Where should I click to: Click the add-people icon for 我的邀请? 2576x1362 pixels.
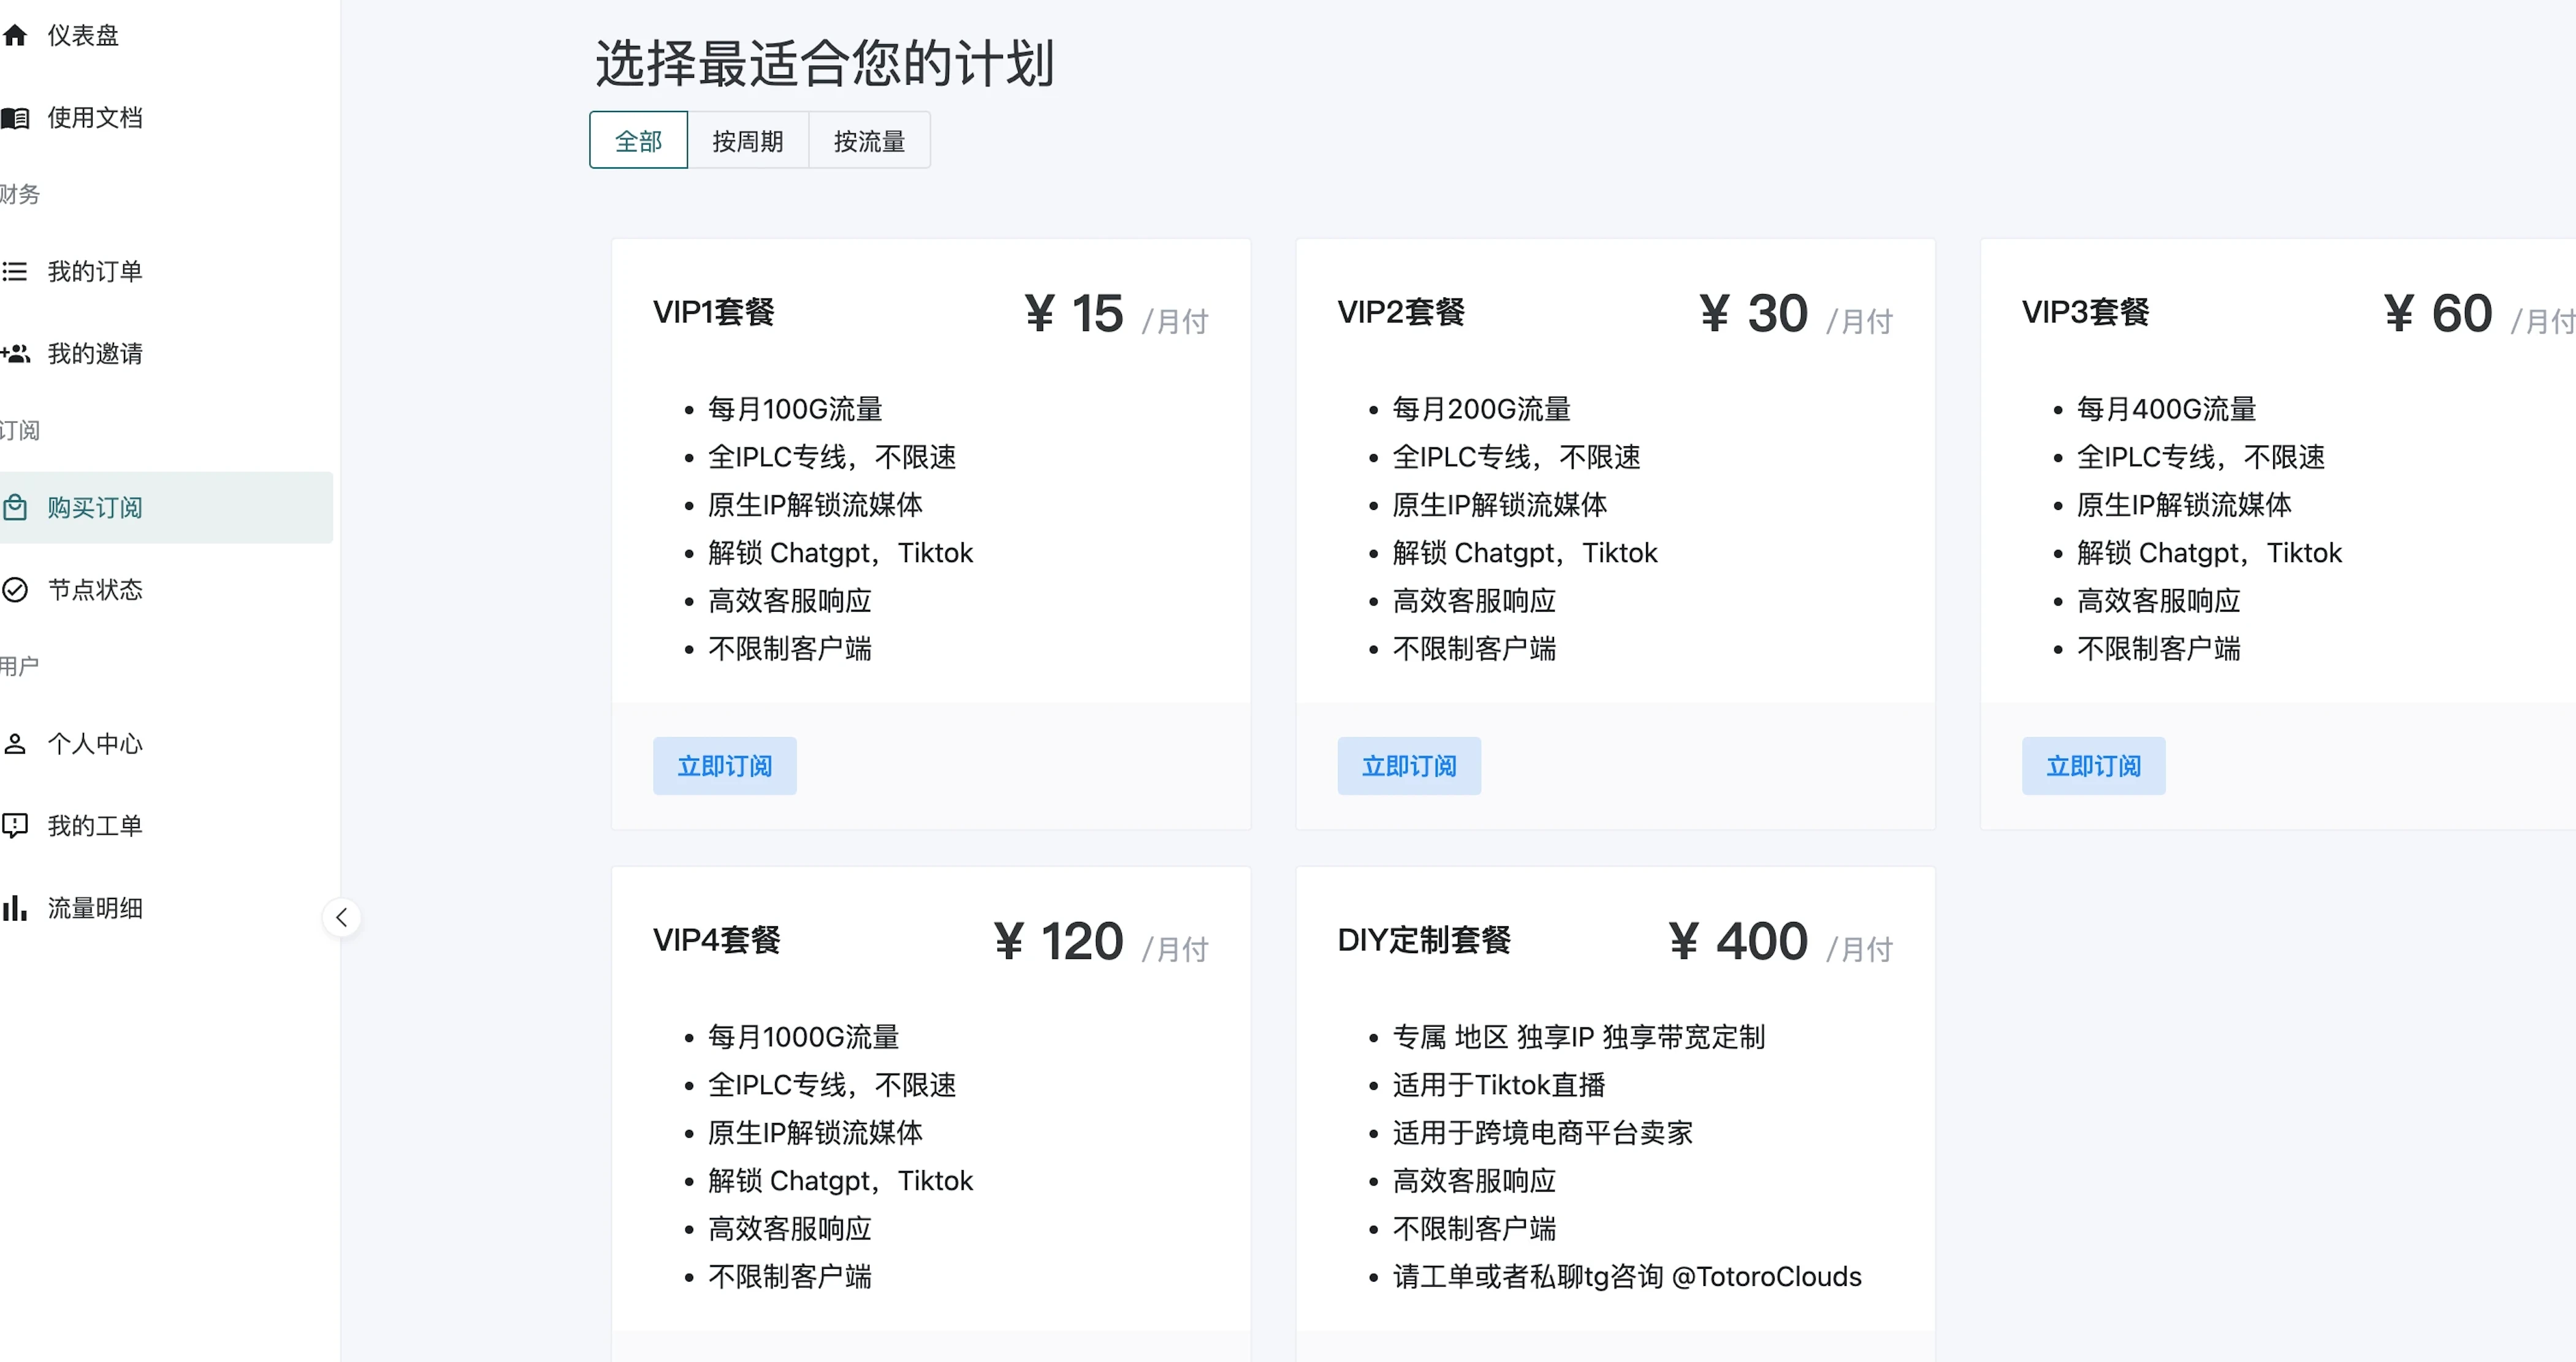(x=15, y=353)
